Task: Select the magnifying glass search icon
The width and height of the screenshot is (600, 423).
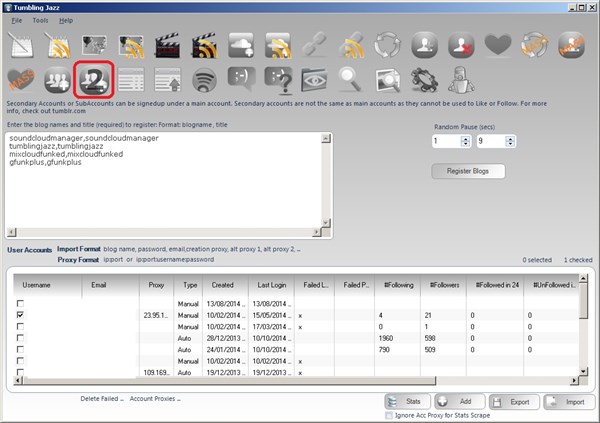Action: click(351, 80)
